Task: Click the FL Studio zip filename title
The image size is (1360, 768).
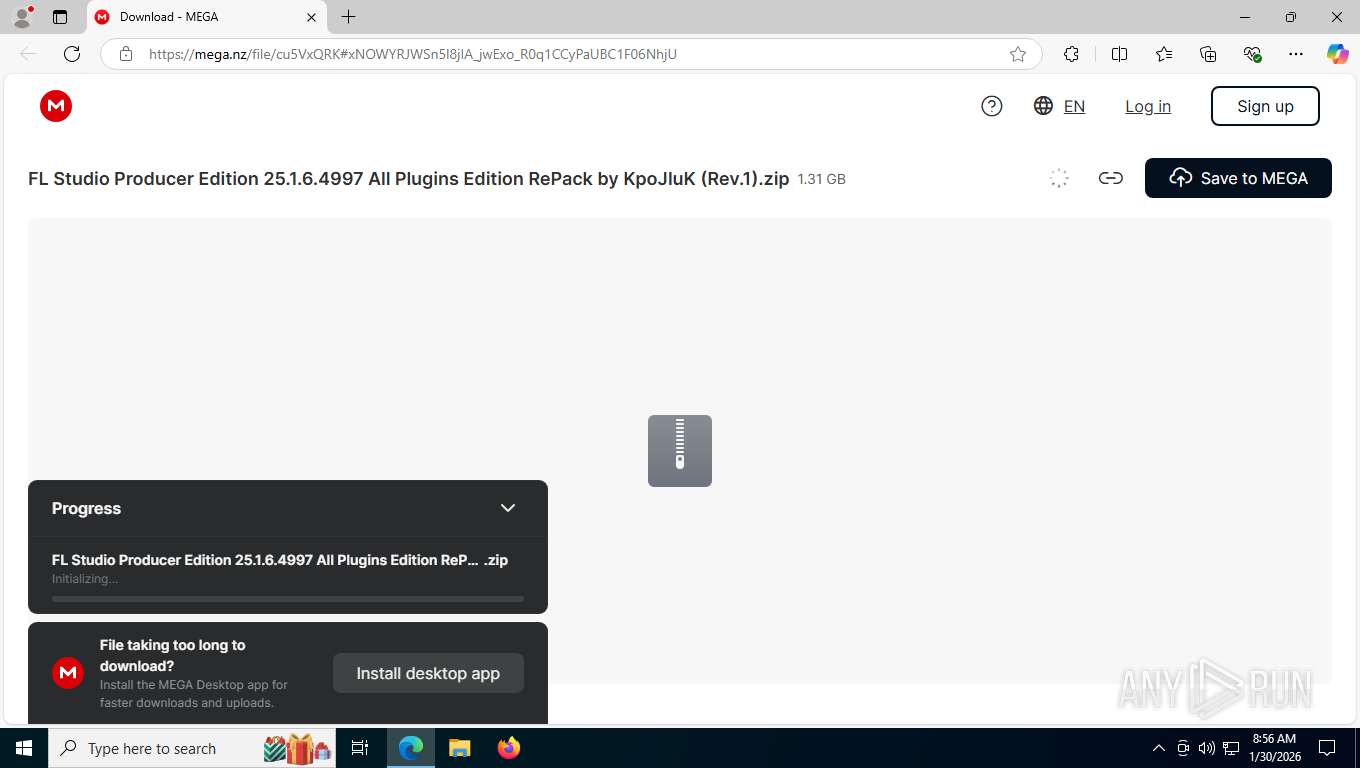Action: click(408, 179)
